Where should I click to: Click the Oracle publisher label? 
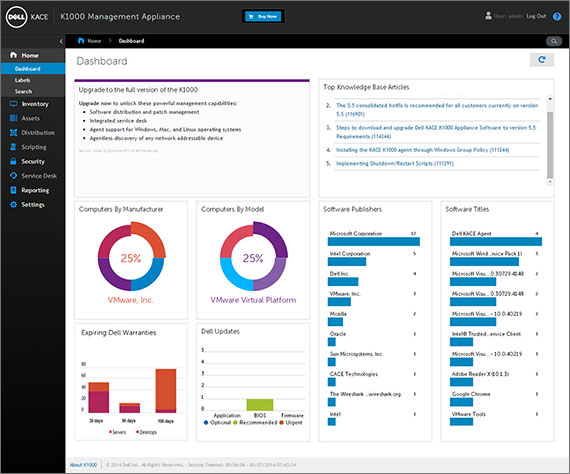[338, 334]
